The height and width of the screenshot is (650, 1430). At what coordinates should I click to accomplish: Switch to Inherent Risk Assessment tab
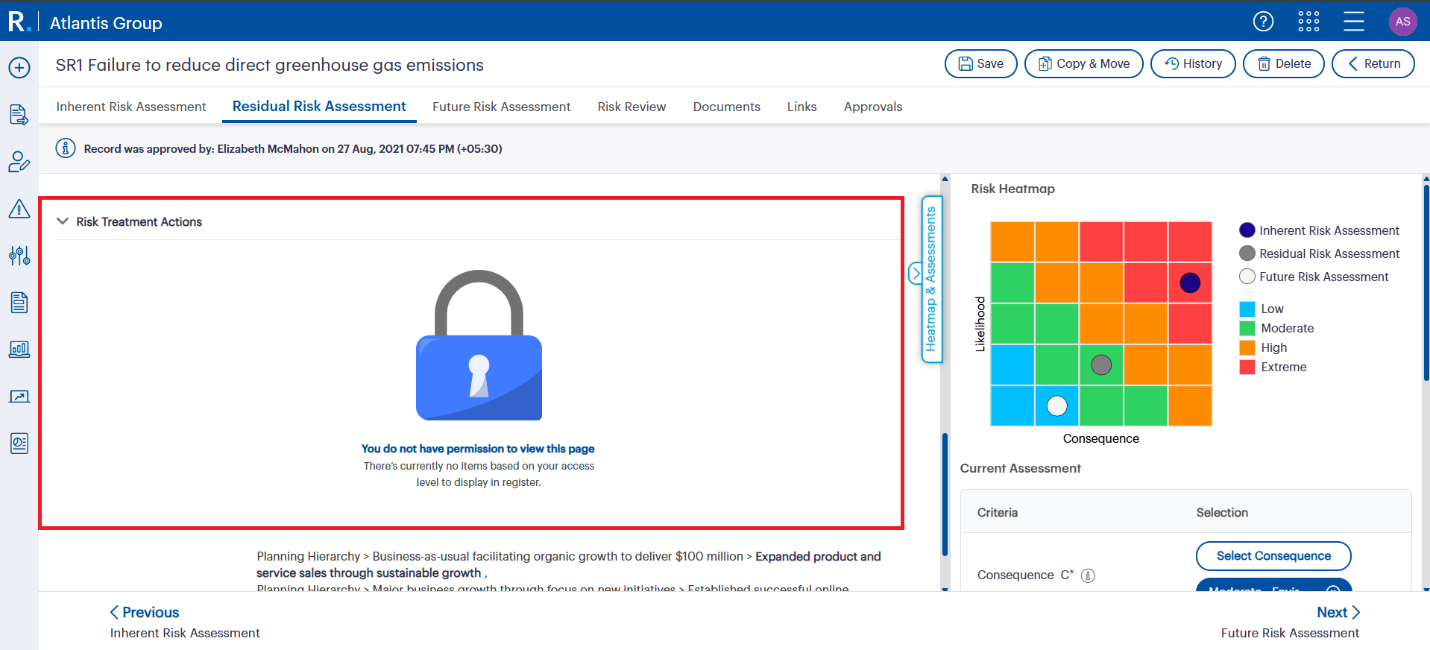(x=131, y=106)
